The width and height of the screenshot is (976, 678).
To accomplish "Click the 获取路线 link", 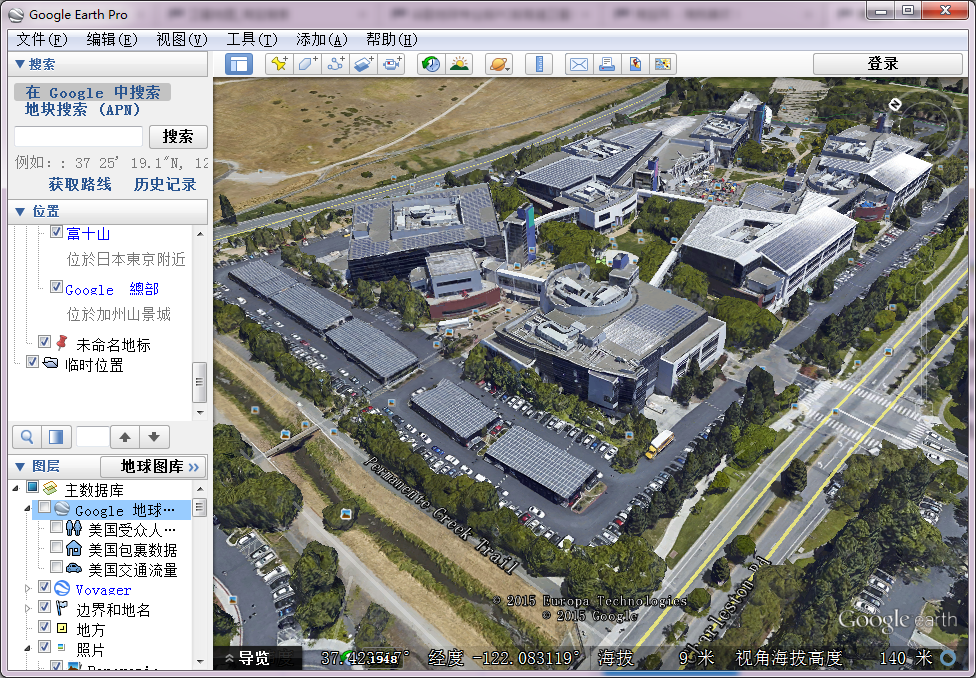I will (x=80, y=184).
